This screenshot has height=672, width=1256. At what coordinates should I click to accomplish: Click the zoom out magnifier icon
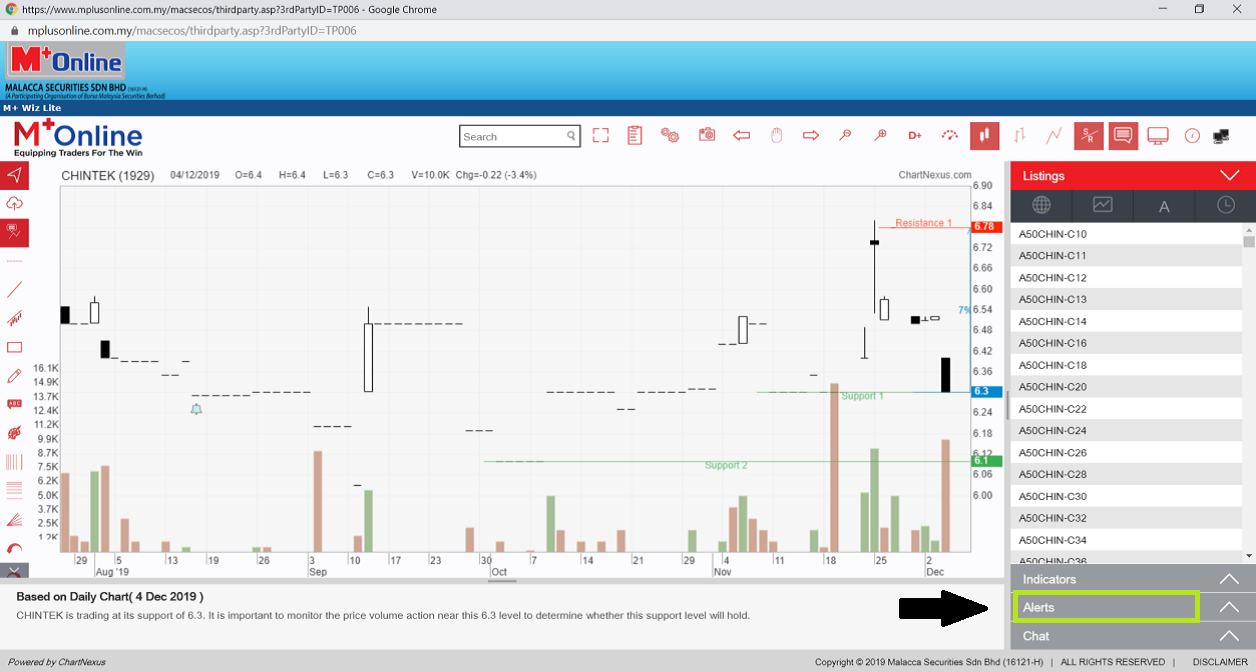845,135
